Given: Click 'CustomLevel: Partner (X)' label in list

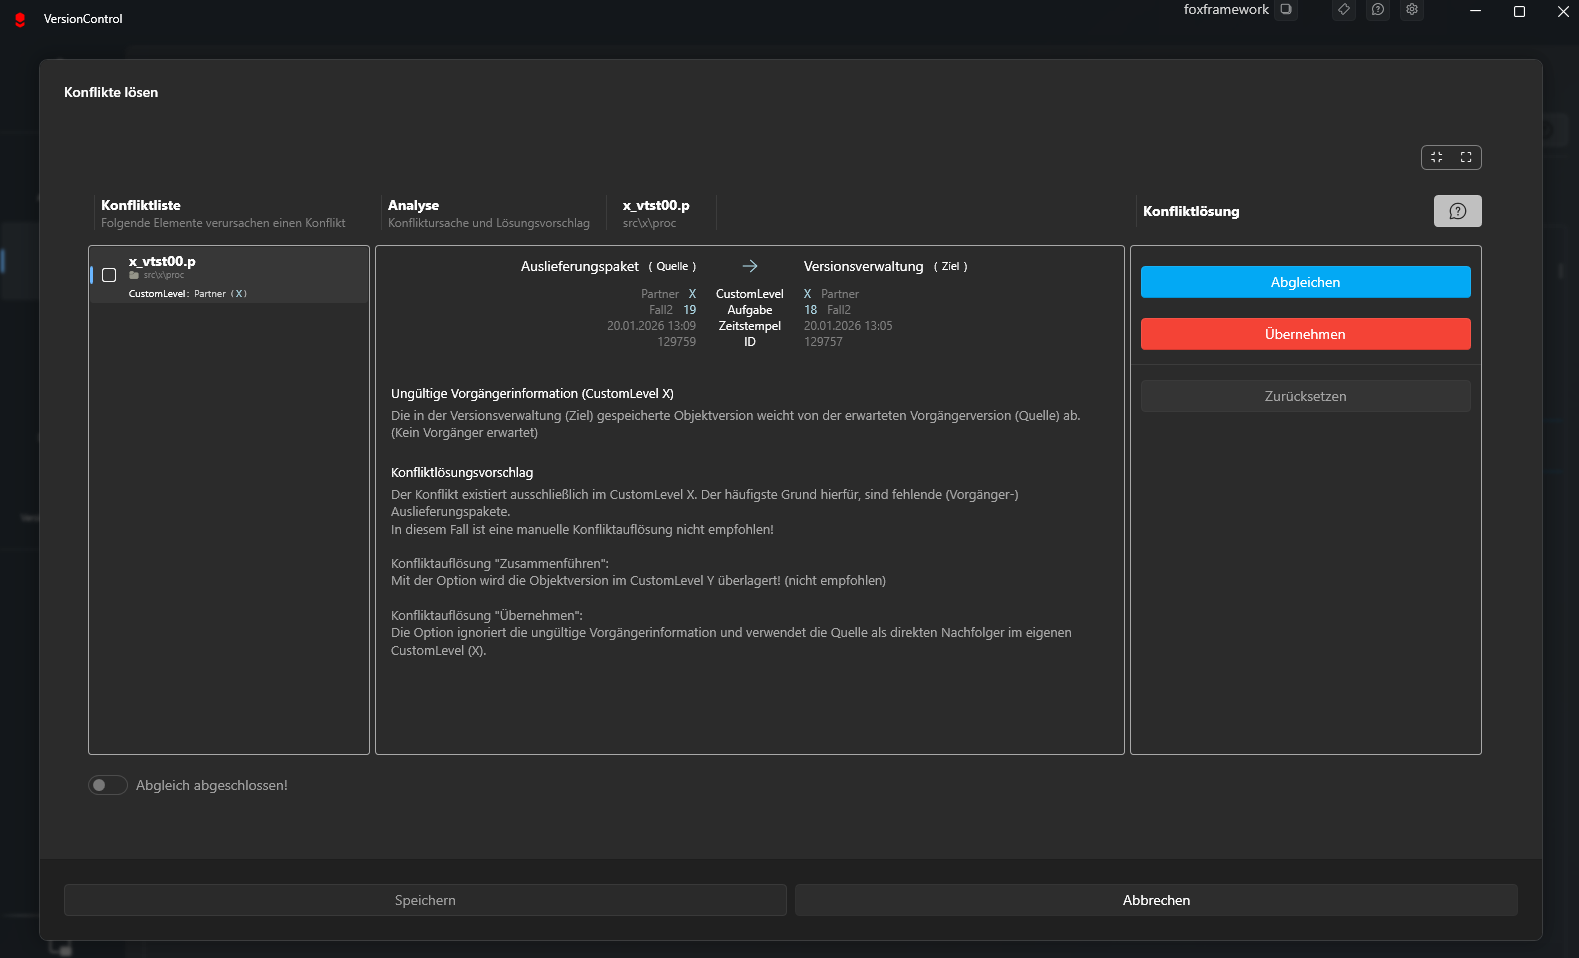Looking at the screenshot, I should tap(188, 294).
